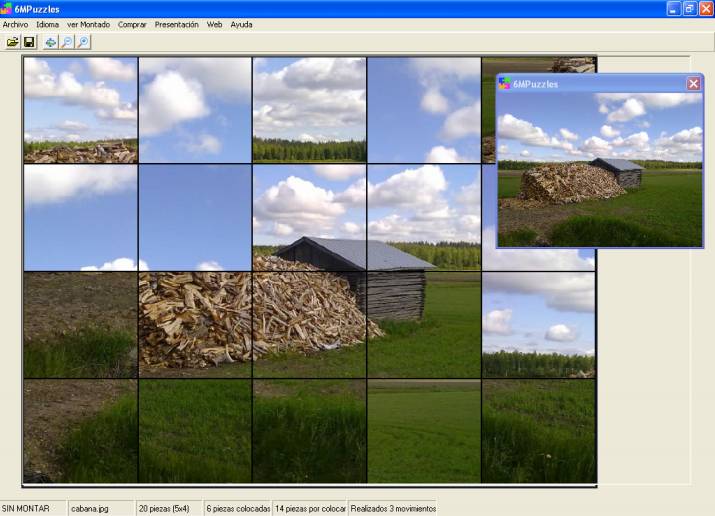Screen dimensions: 715x516
Task: Open a puzzle file with the folder icon
Action: click(x=12, y=42)
